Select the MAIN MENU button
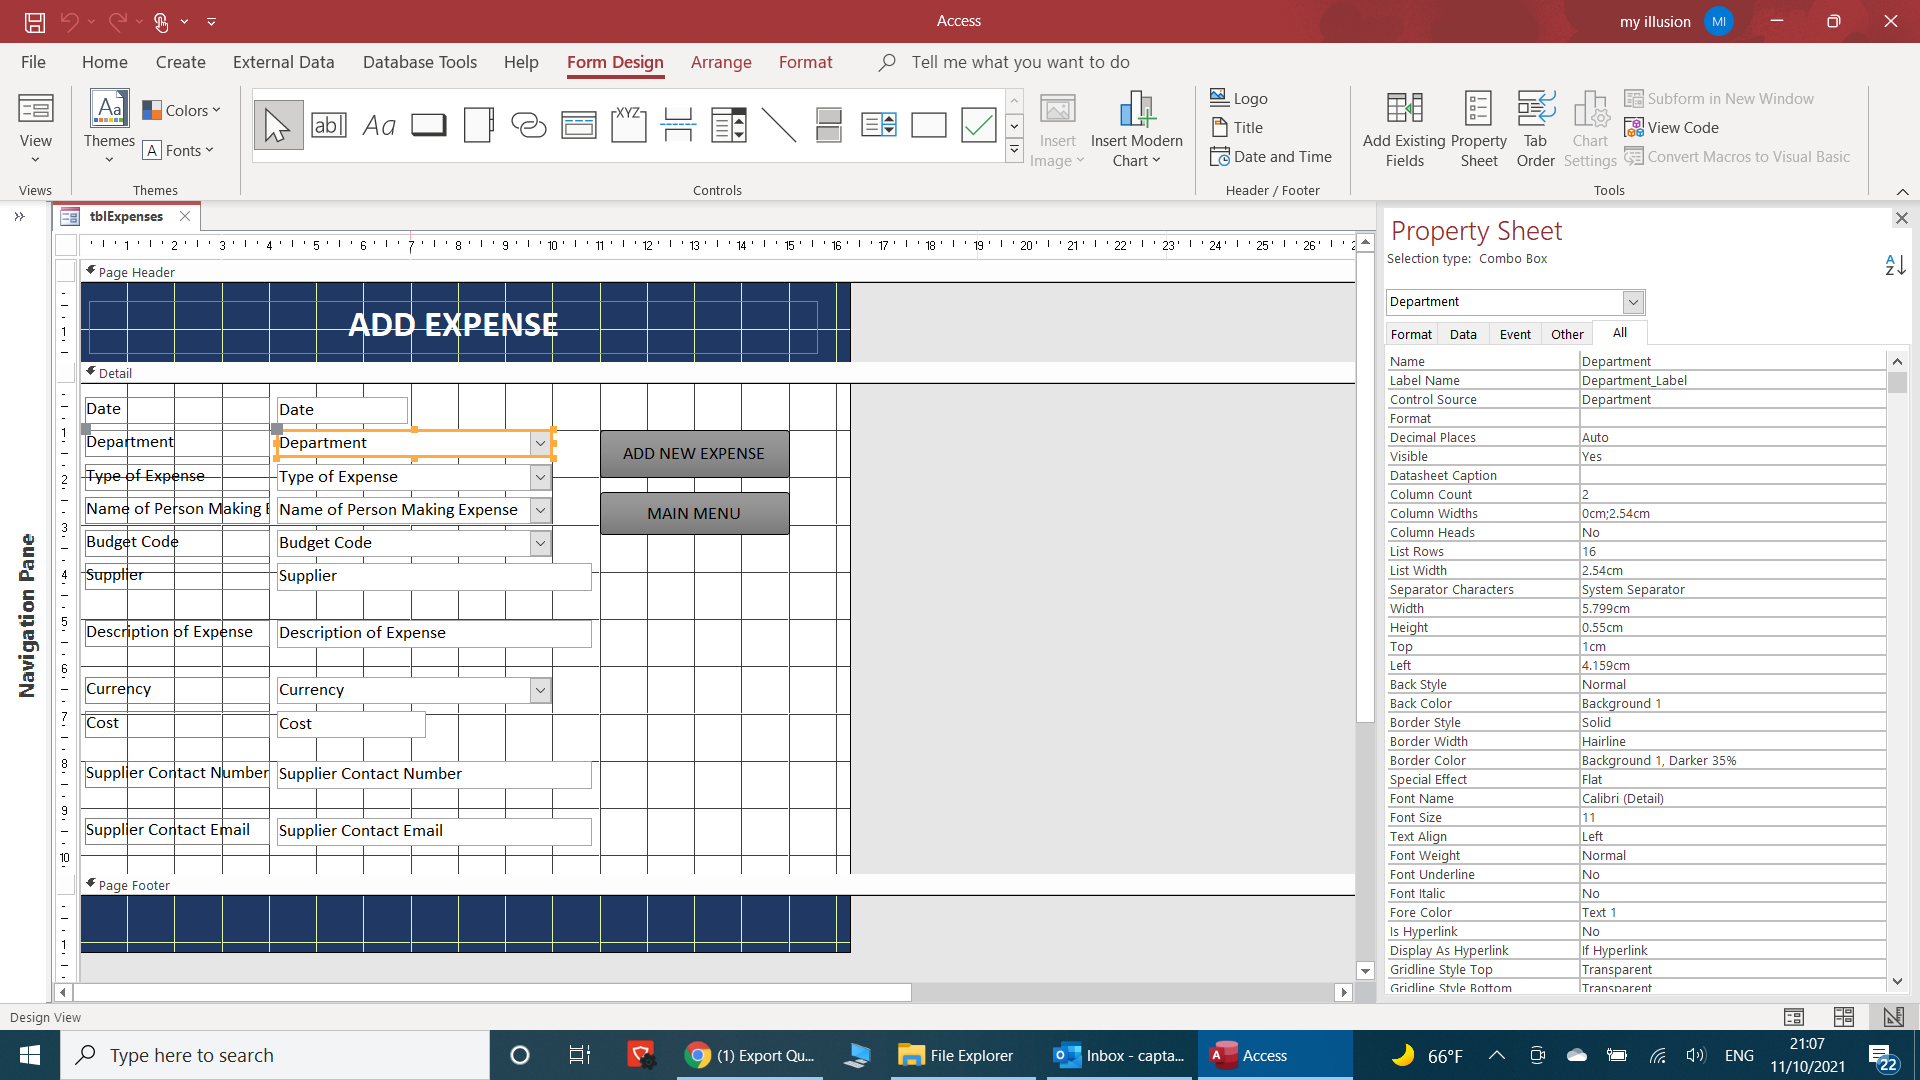Viewport: 1920px width, 1080px height. pos(694,513)
